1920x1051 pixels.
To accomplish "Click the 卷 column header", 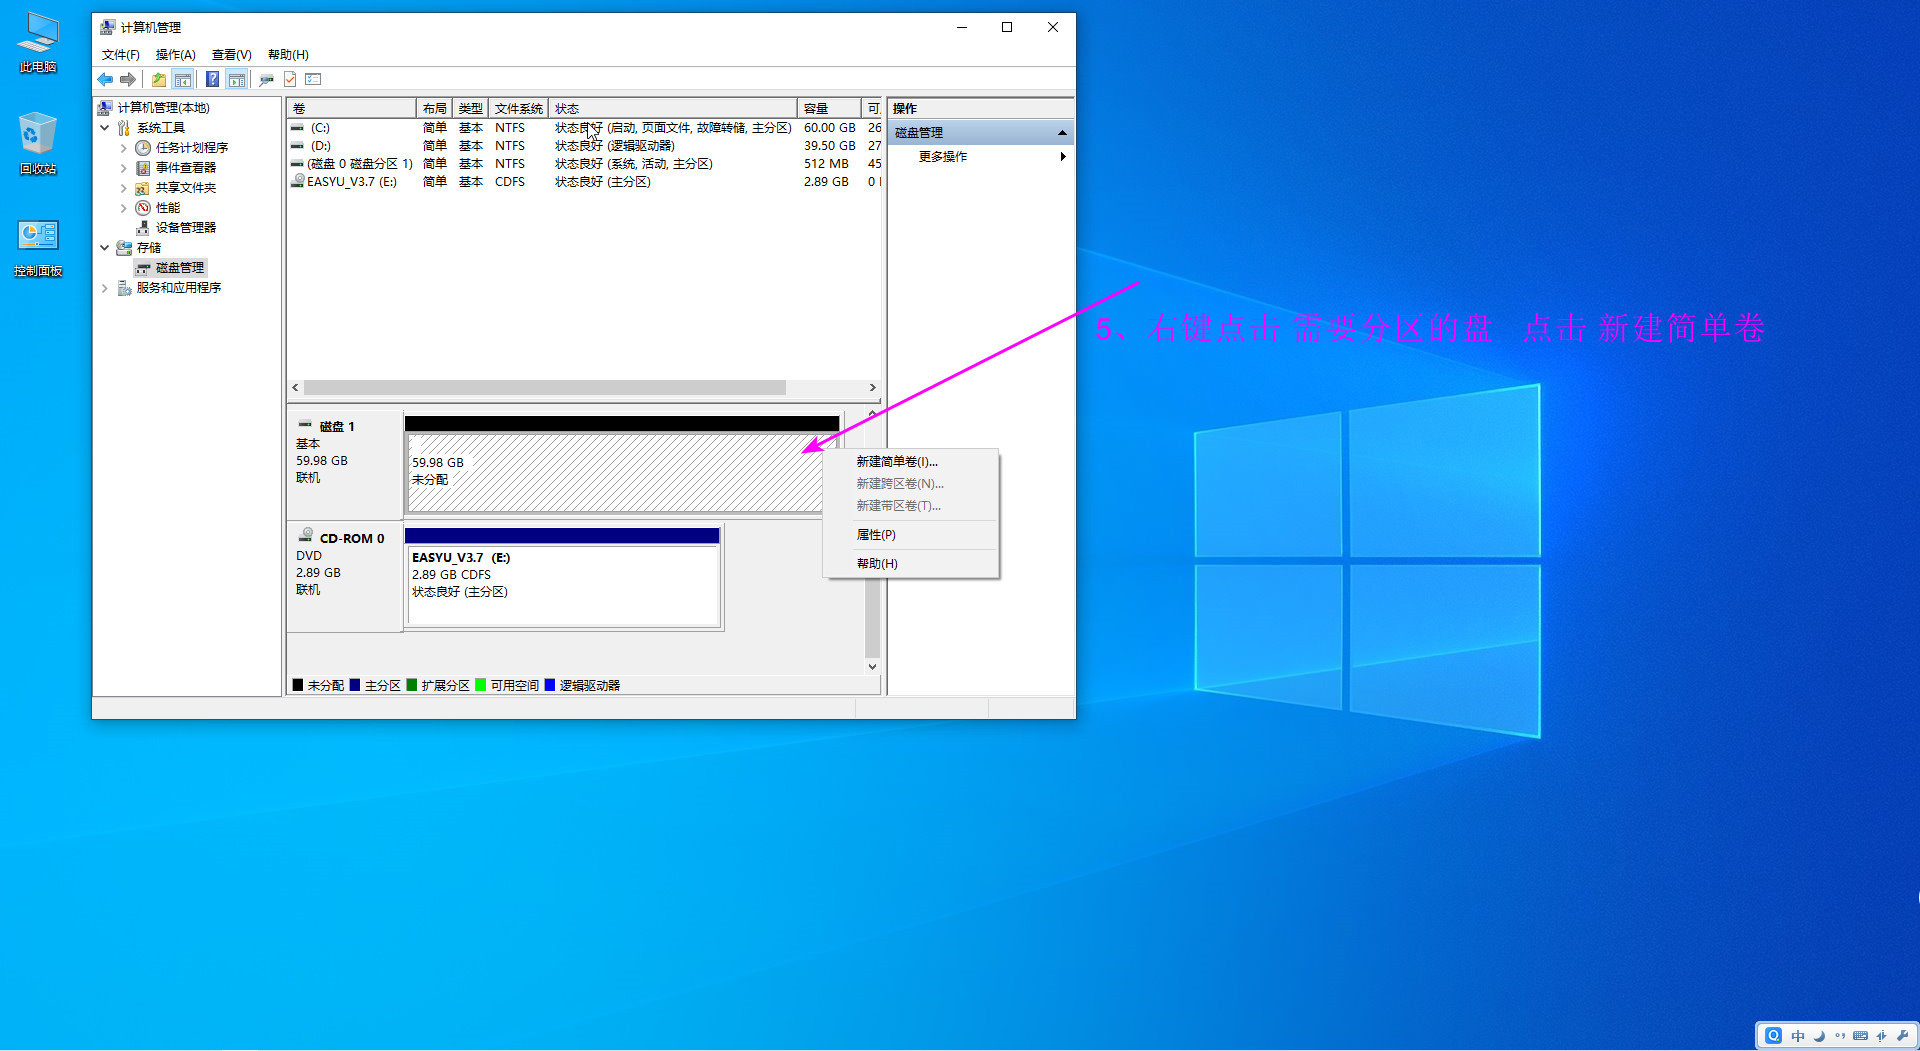I will 351,108.
